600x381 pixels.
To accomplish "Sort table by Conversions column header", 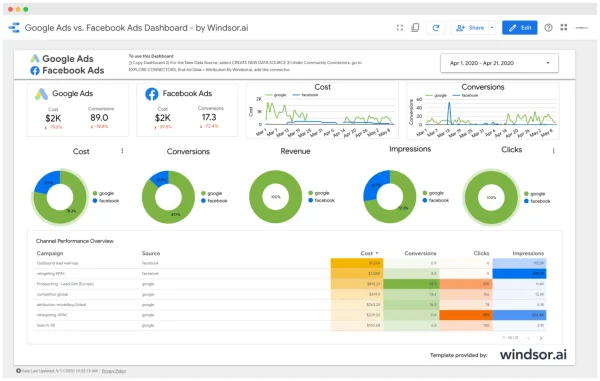I will (420, 253).
